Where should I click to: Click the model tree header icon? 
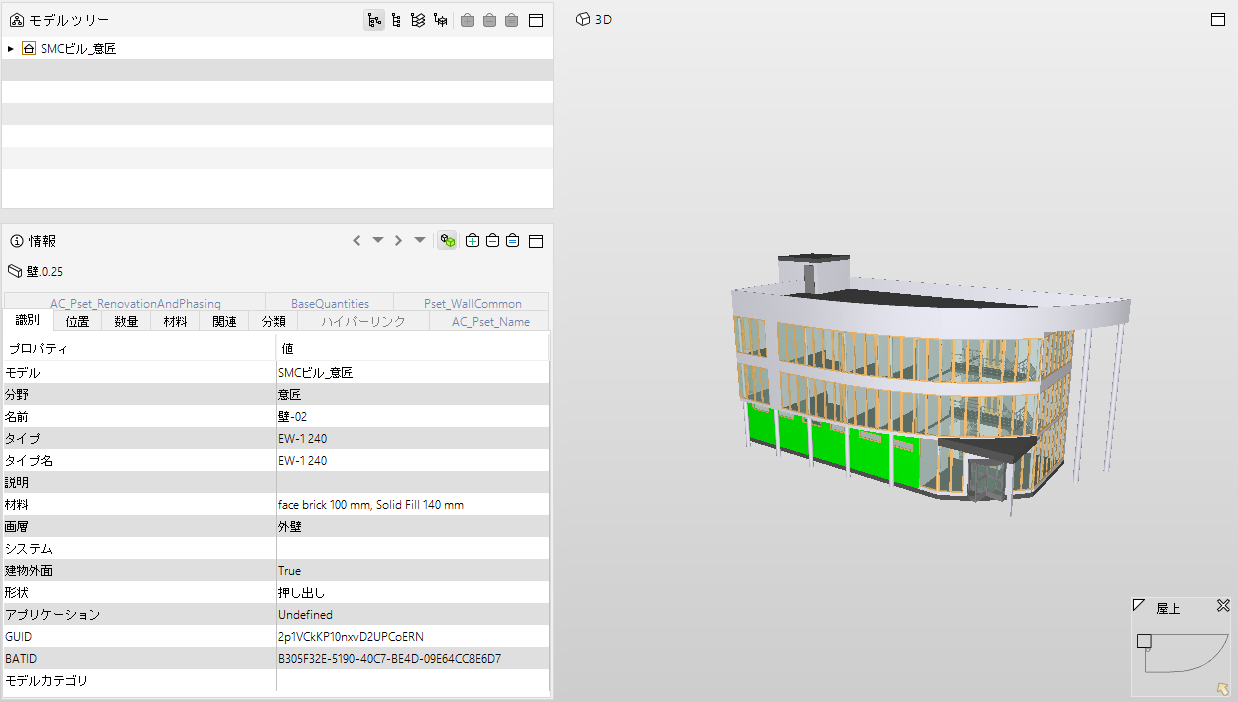(17, 20)
